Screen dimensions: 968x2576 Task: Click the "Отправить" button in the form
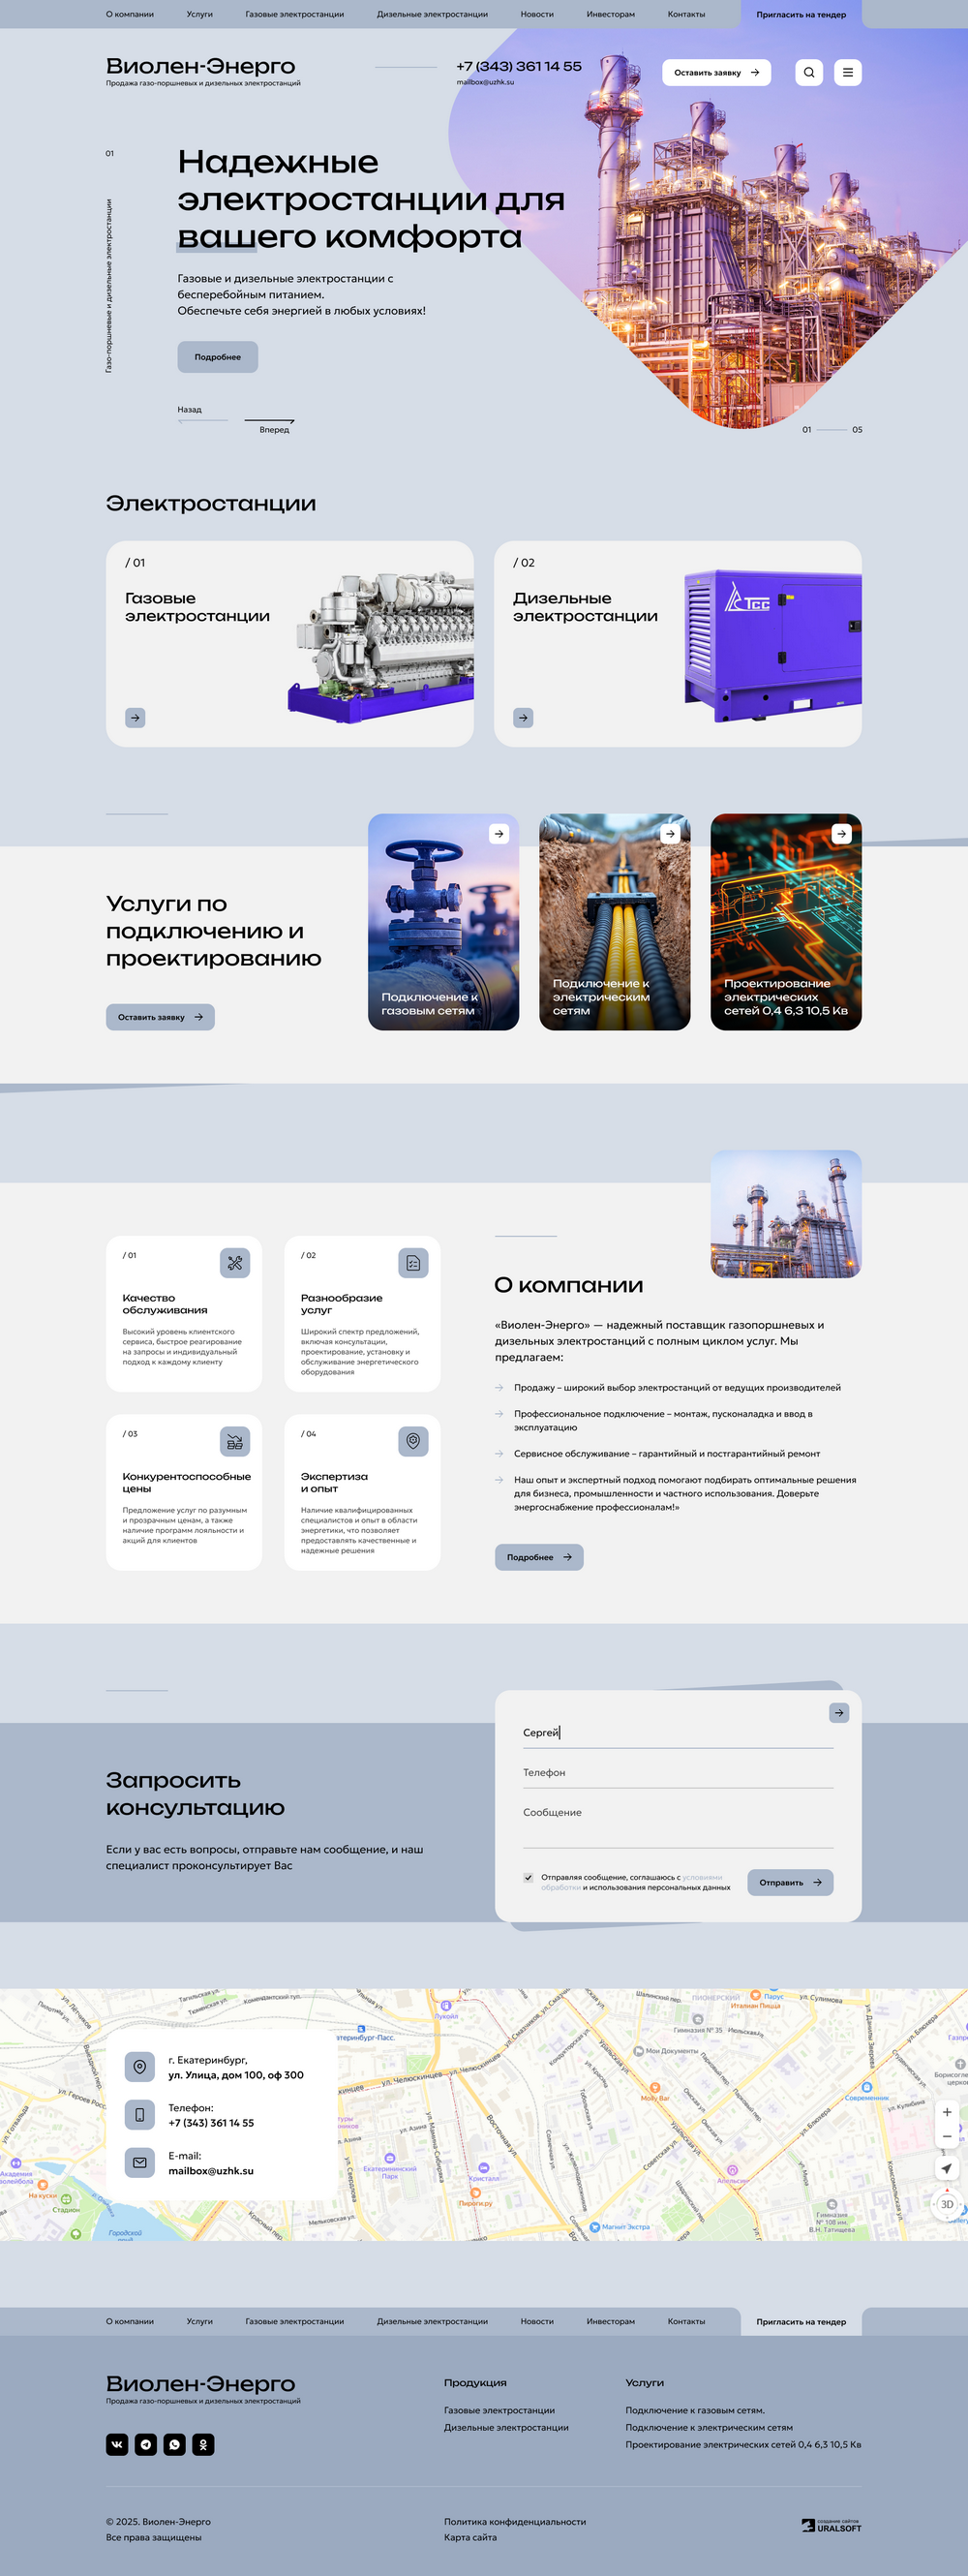coord(789,1882)
